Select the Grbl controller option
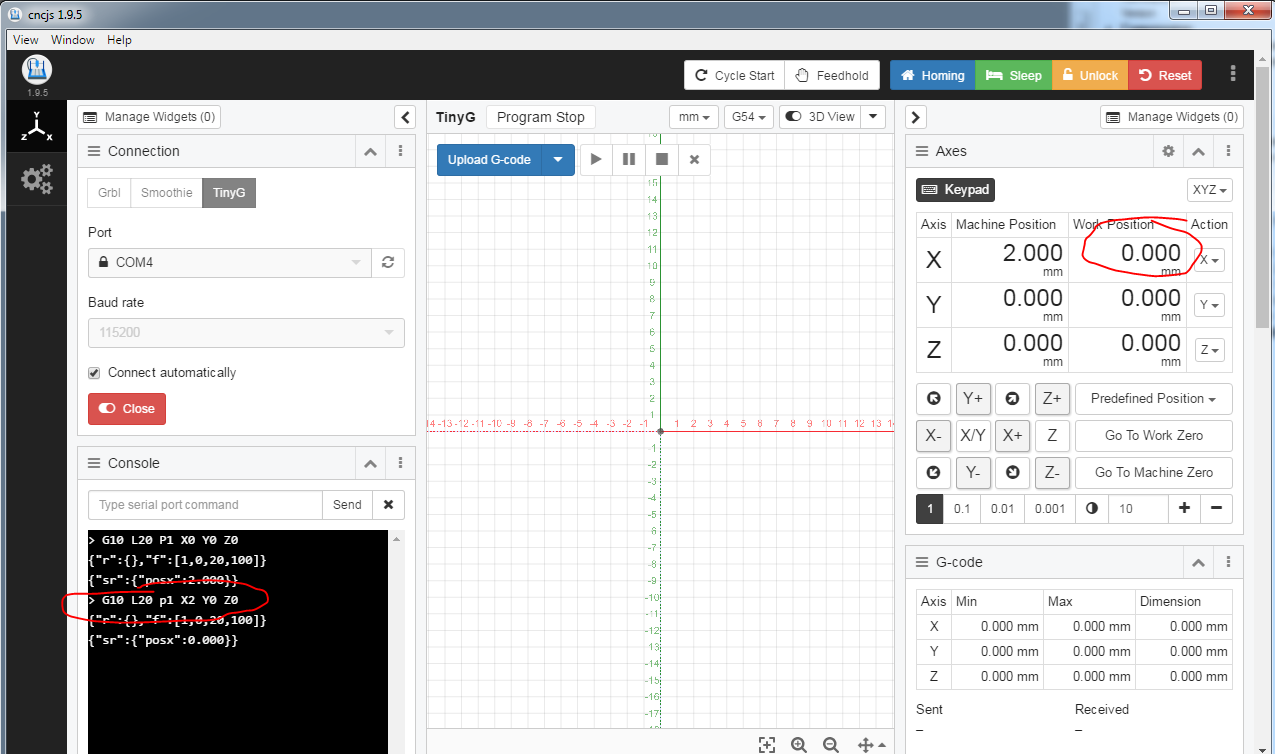This screenshot has width=1275, height=754. pyautogui.click(x=110, y=193)
